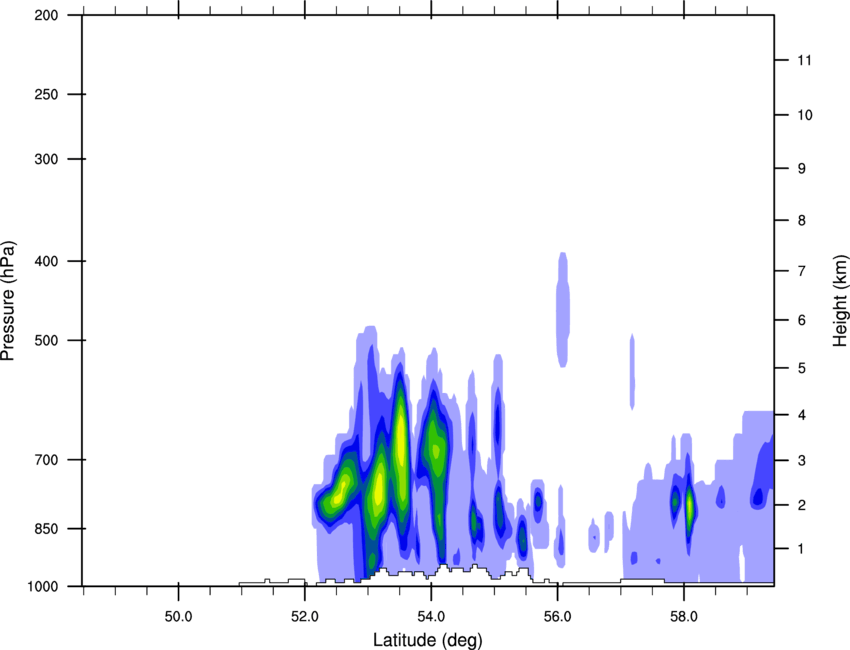Screen dimensions: 850x650
Task: Click the 7 km height label
Action: pos(802,271)
